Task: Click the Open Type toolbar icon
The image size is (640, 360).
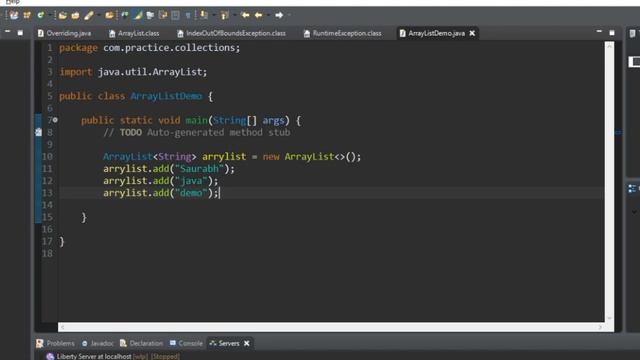Action: point(62,16)
